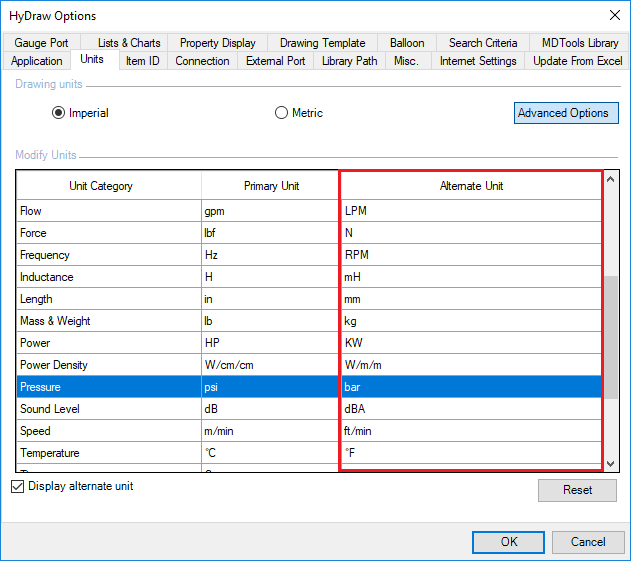Click the °F alternate unit cell
The image size is (631, 561).
[471, 453]
